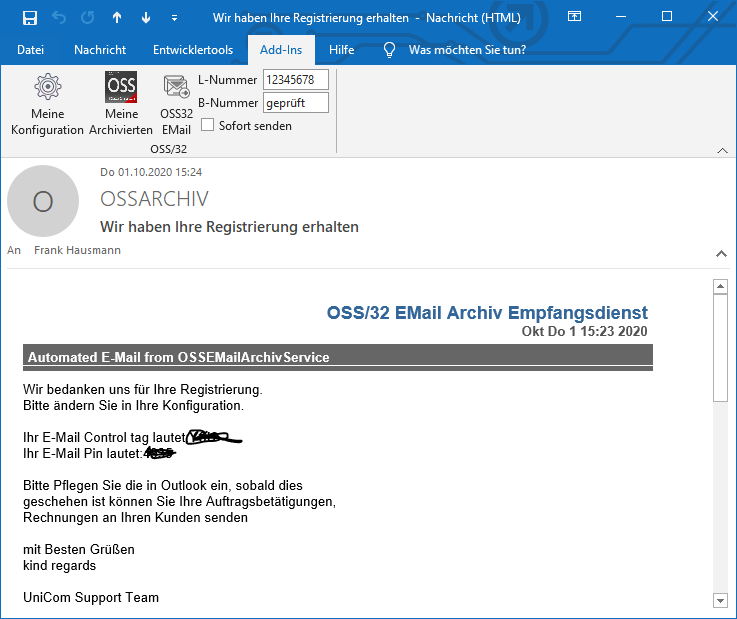The height and width of the screenshot is (619, 737).
Task: Collapse the message header chevron
Action: tap(721, 254)
